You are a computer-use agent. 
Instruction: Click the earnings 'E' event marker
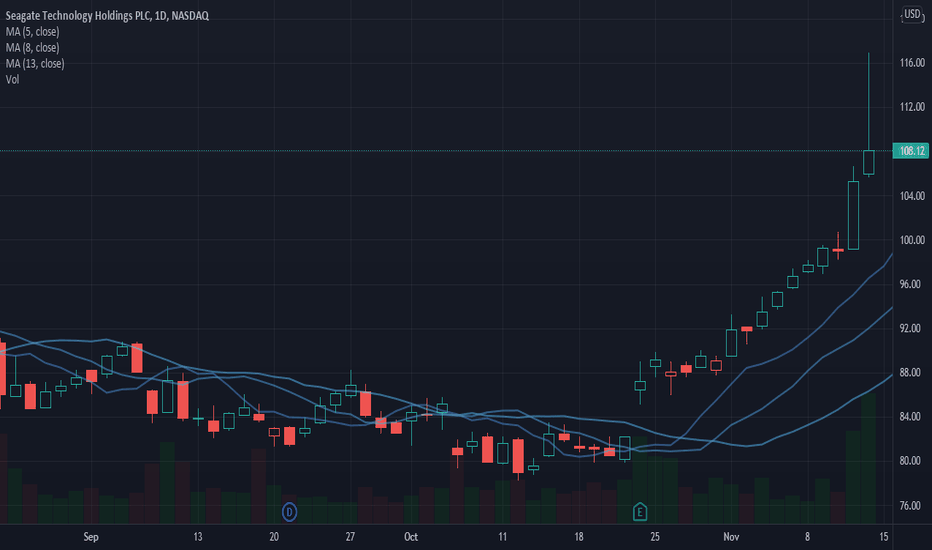640,511
